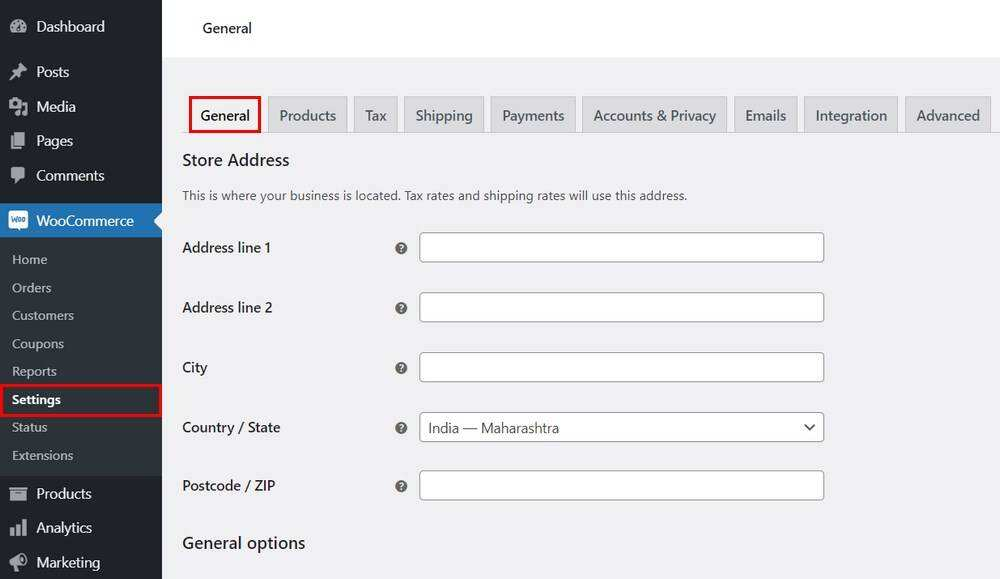
Task: Click the Posts pushpin icon
Action: pyautogui.click(x=18, y=71)
